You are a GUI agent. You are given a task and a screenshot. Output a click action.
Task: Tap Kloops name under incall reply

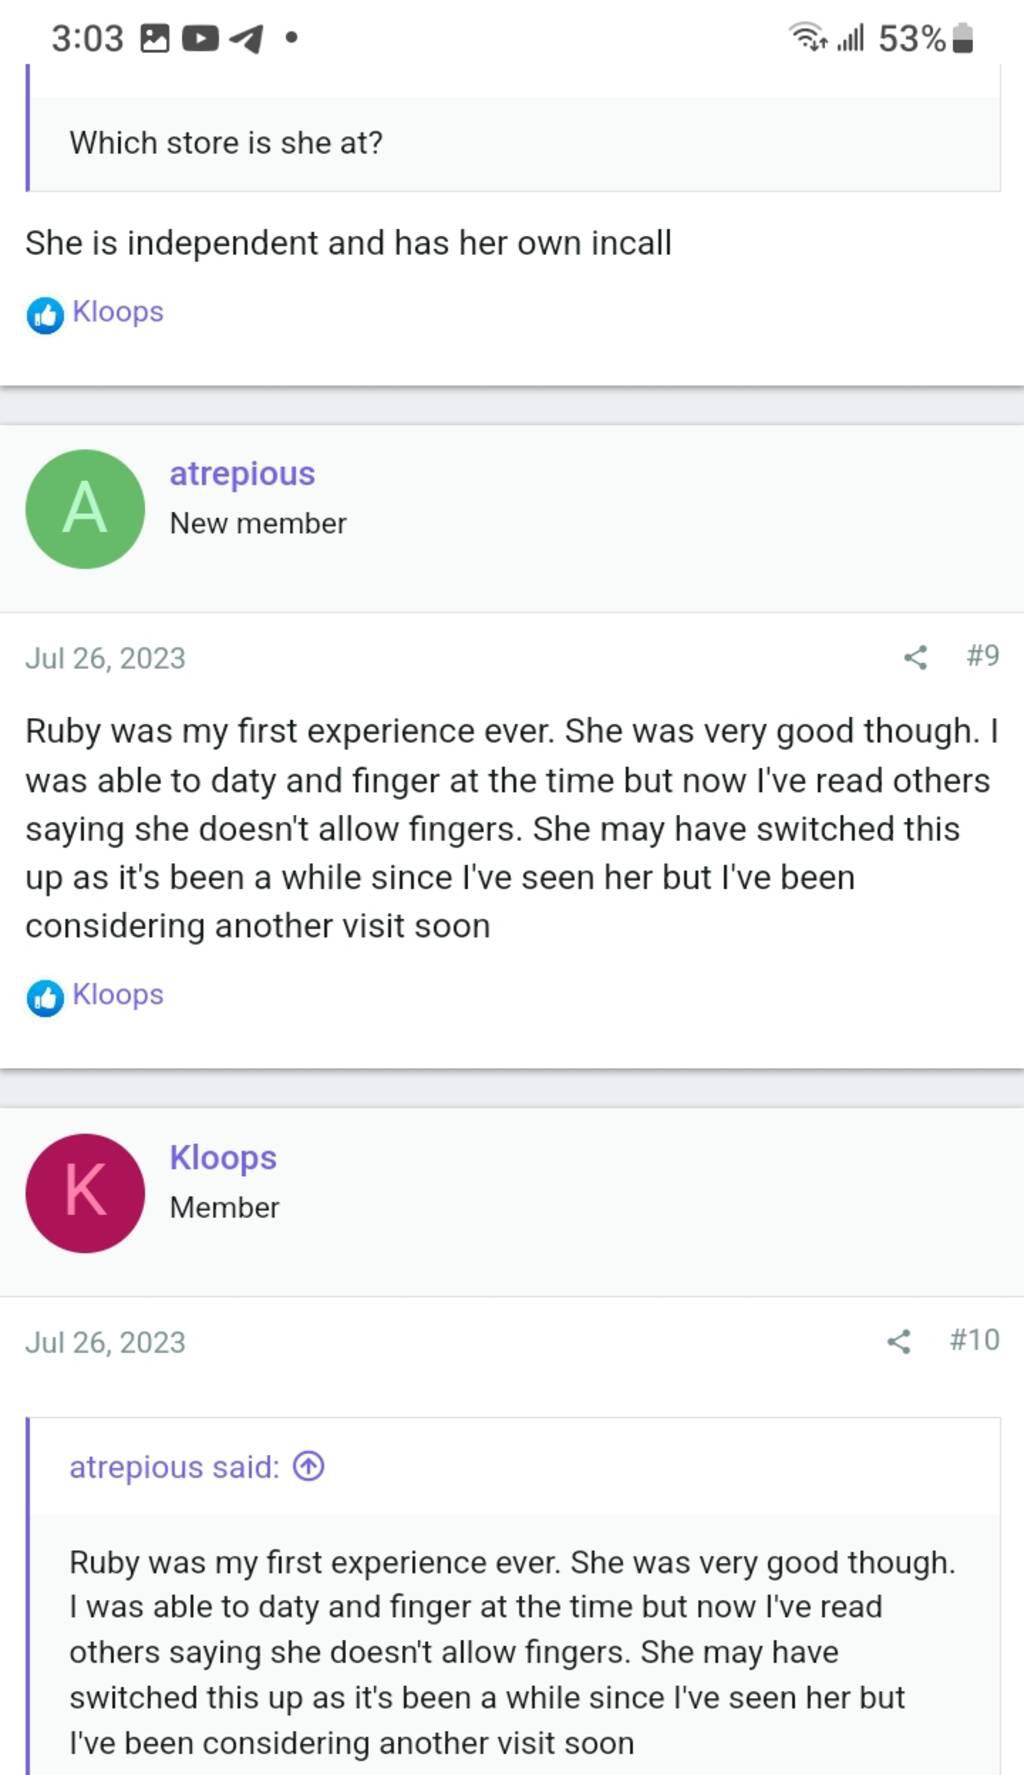[x=118, y=312]
